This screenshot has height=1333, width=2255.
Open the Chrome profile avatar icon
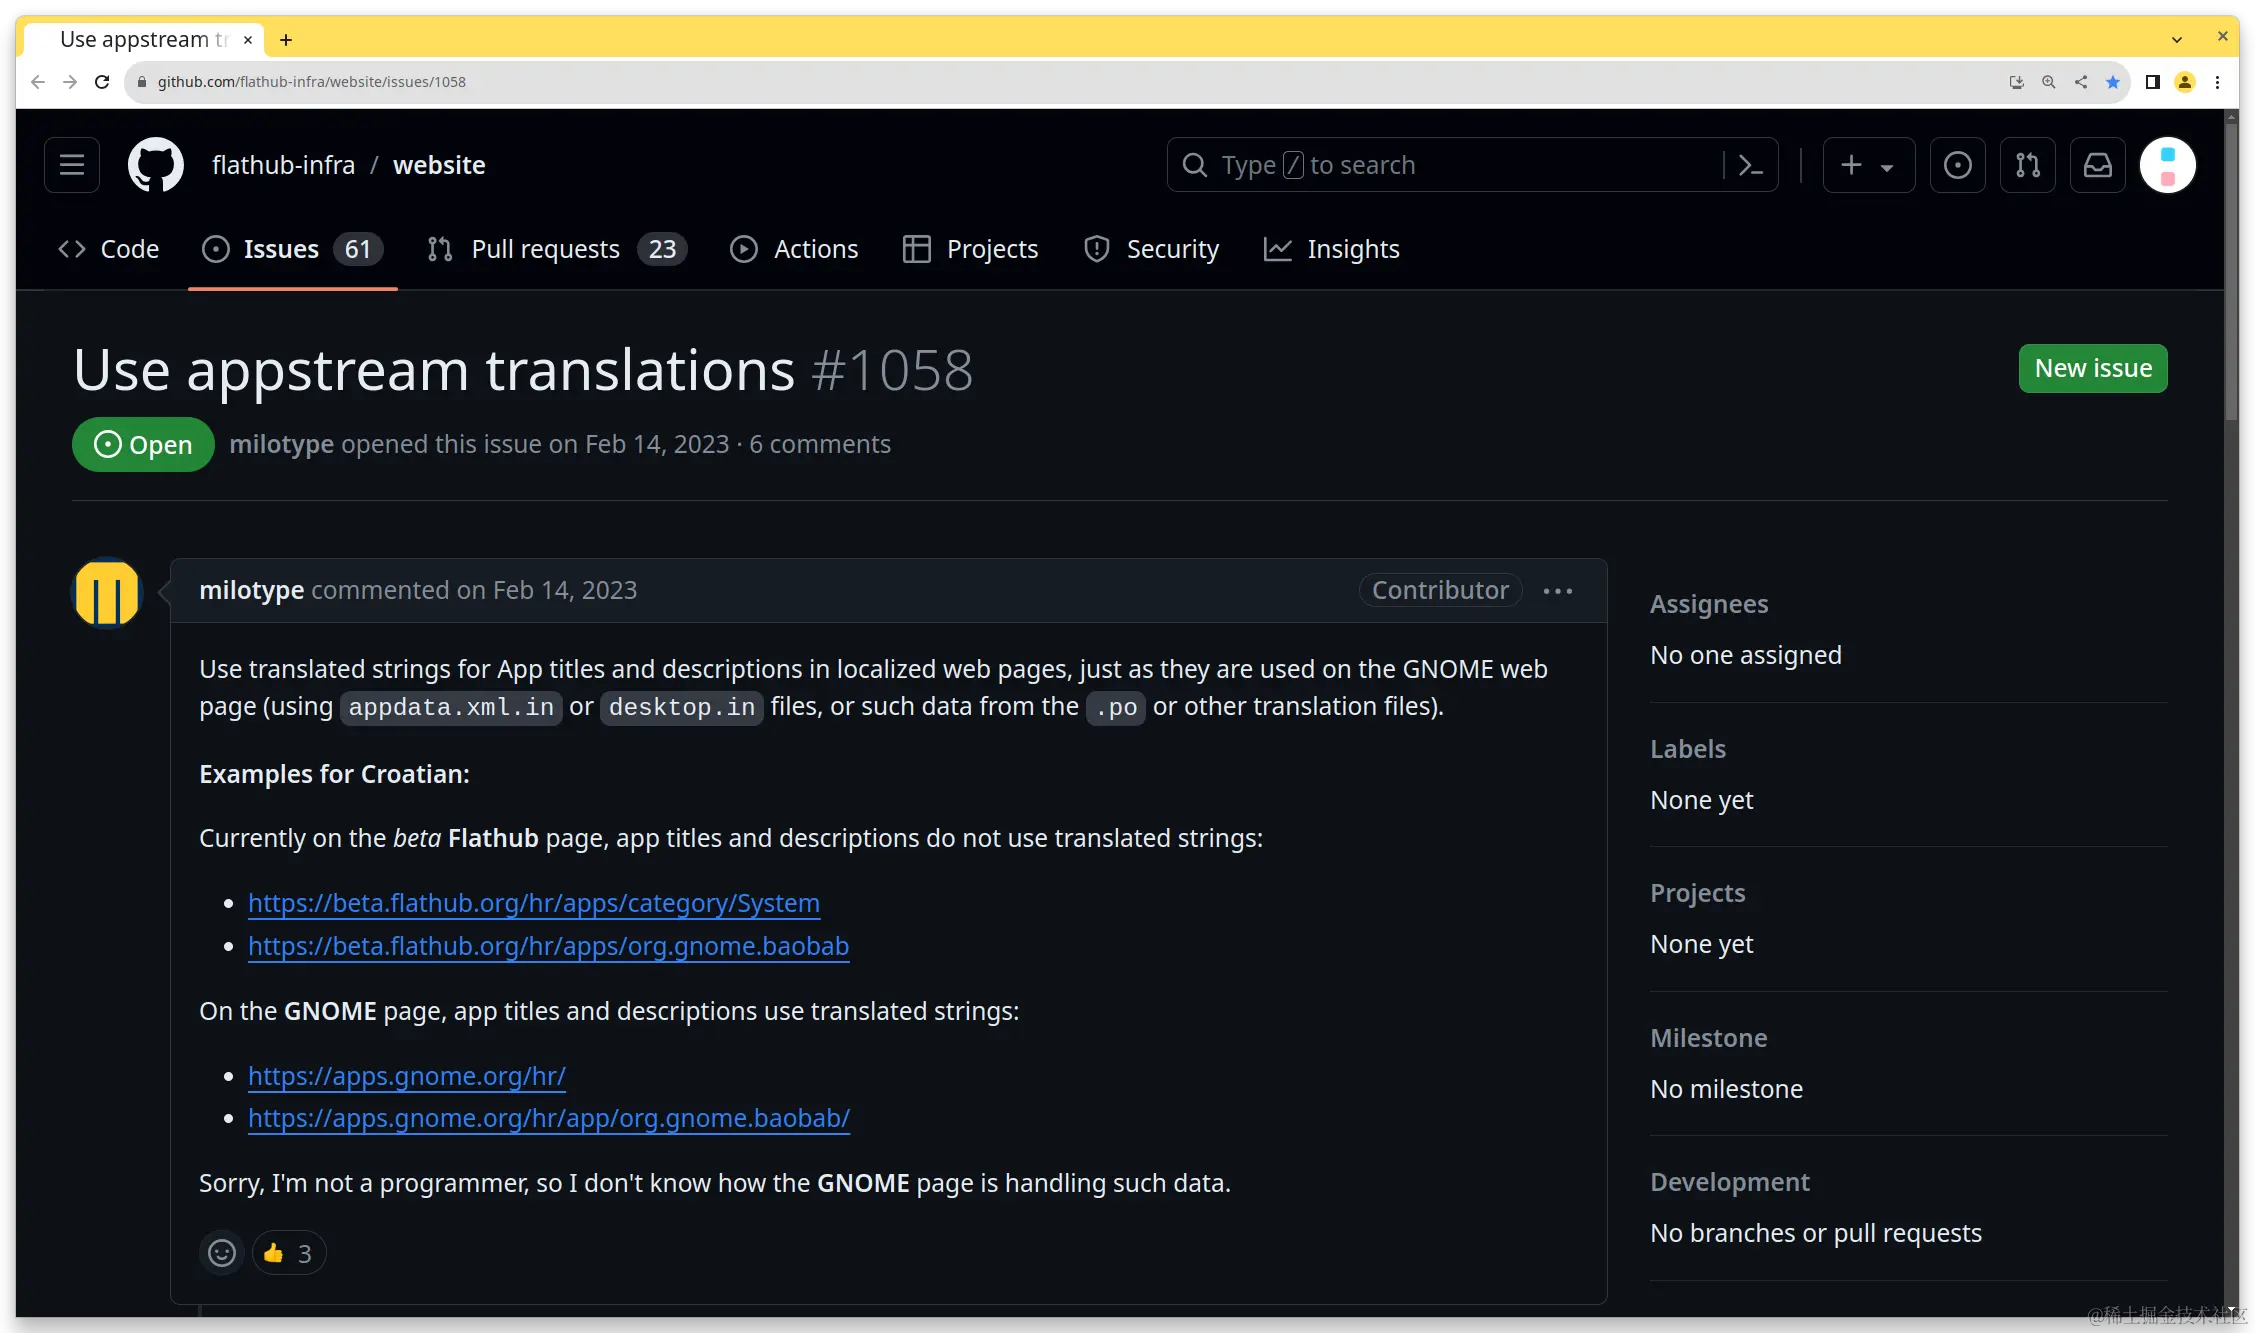pos(2185,82)
